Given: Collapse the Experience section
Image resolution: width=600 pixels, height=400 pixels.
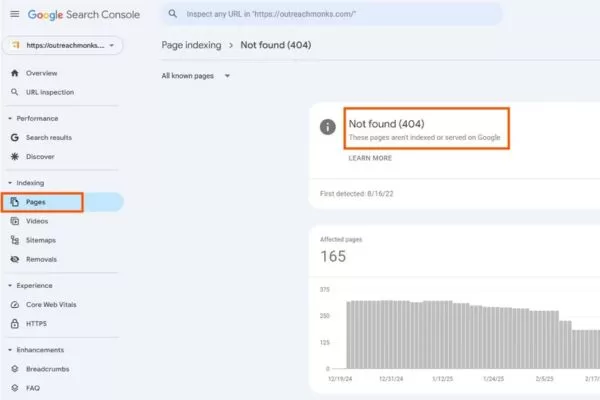Looking at the screenshot, I should (11, 285).
